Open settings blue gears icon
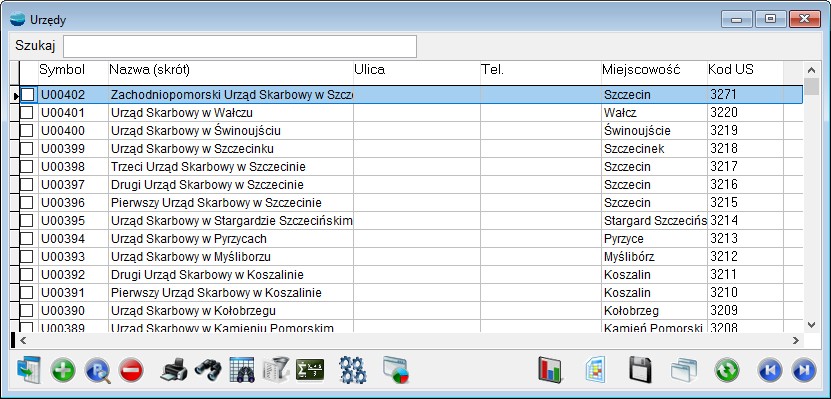 [x=352, y=370]
